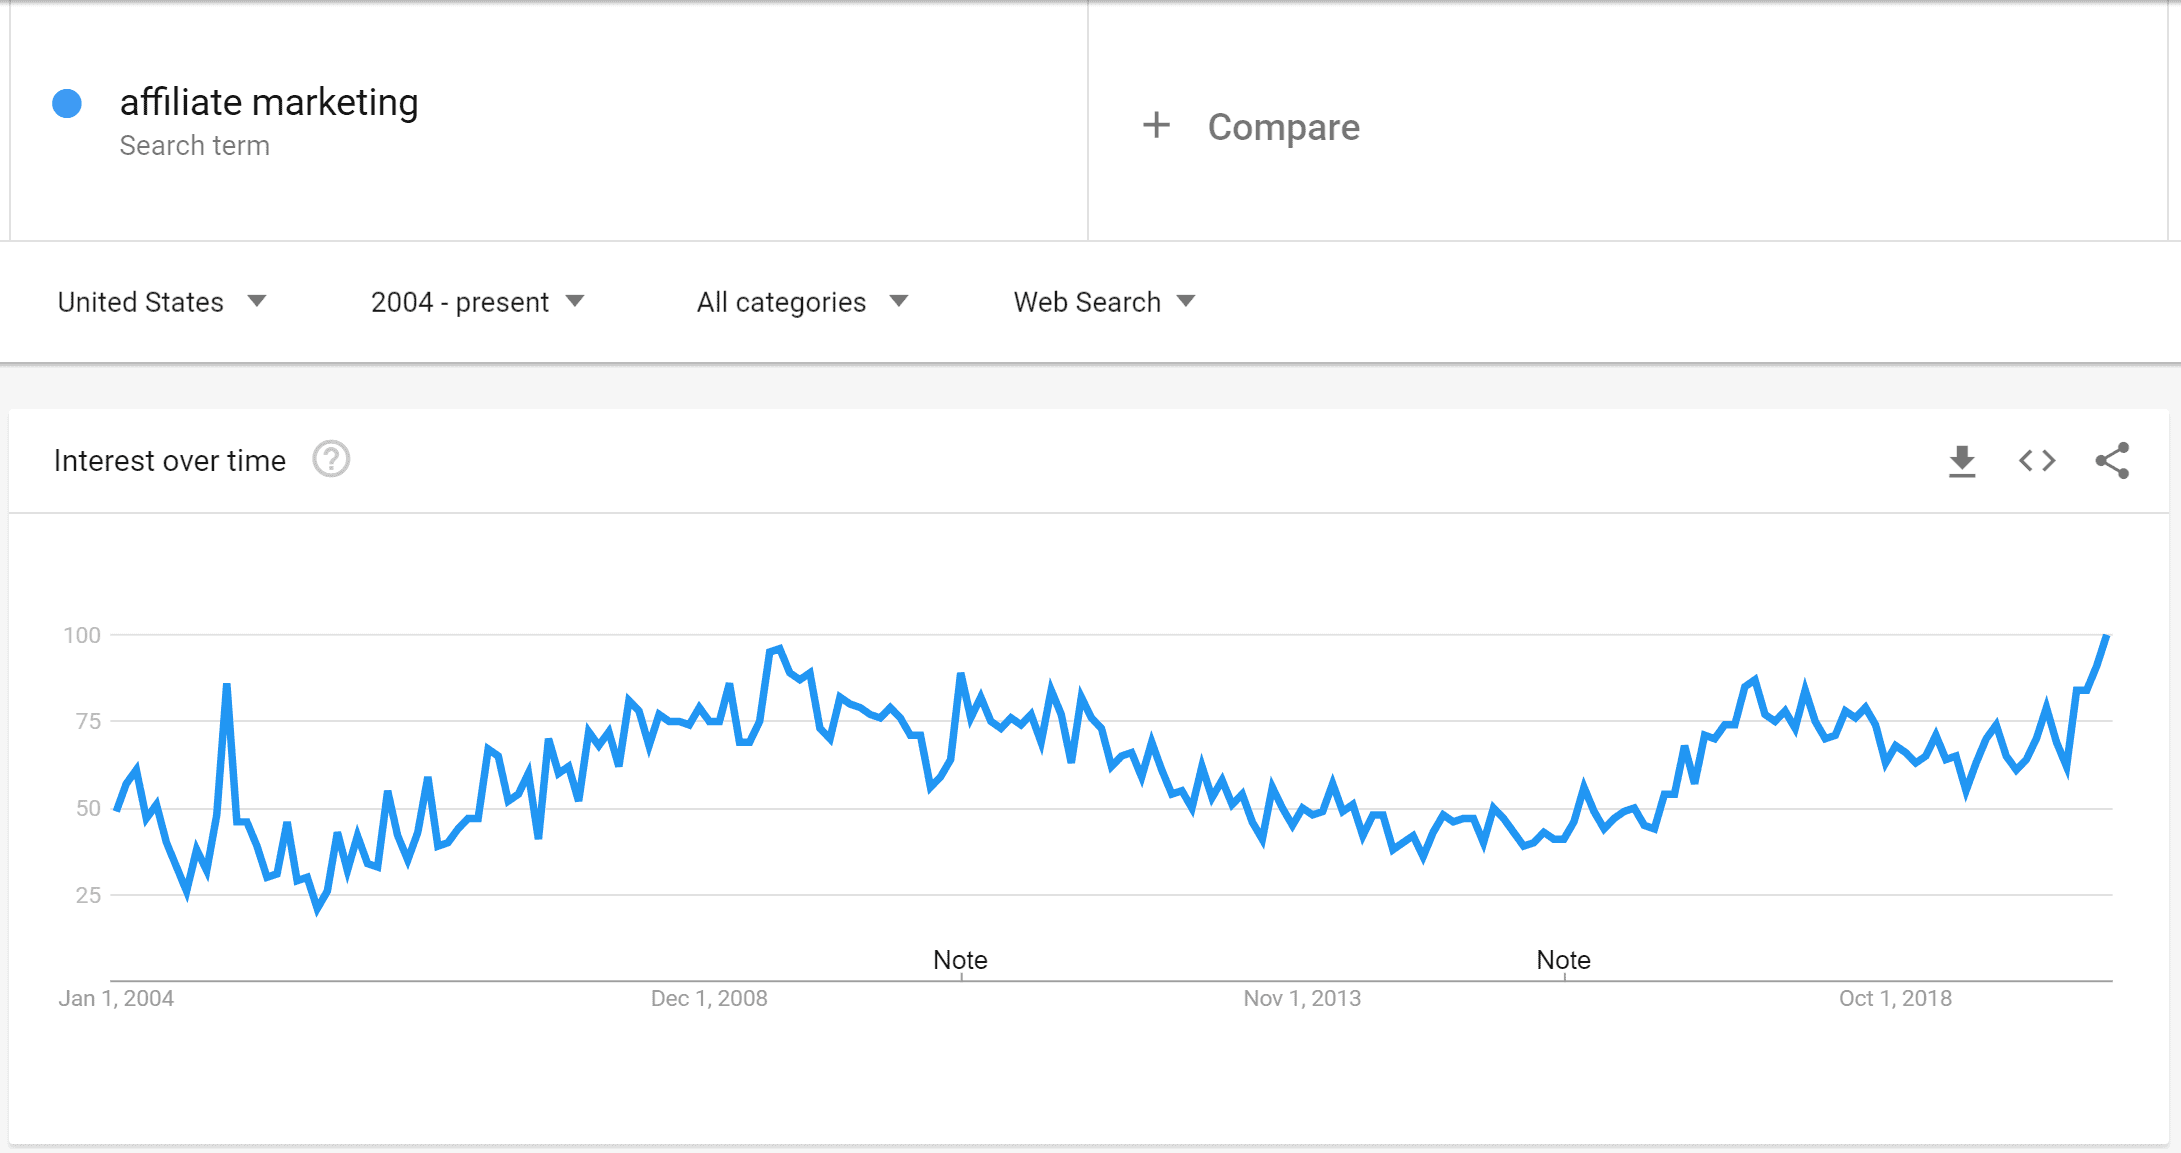Share the interest over time chart
Viewport: 2181px width, 1153px height.
coord(2112,461)
